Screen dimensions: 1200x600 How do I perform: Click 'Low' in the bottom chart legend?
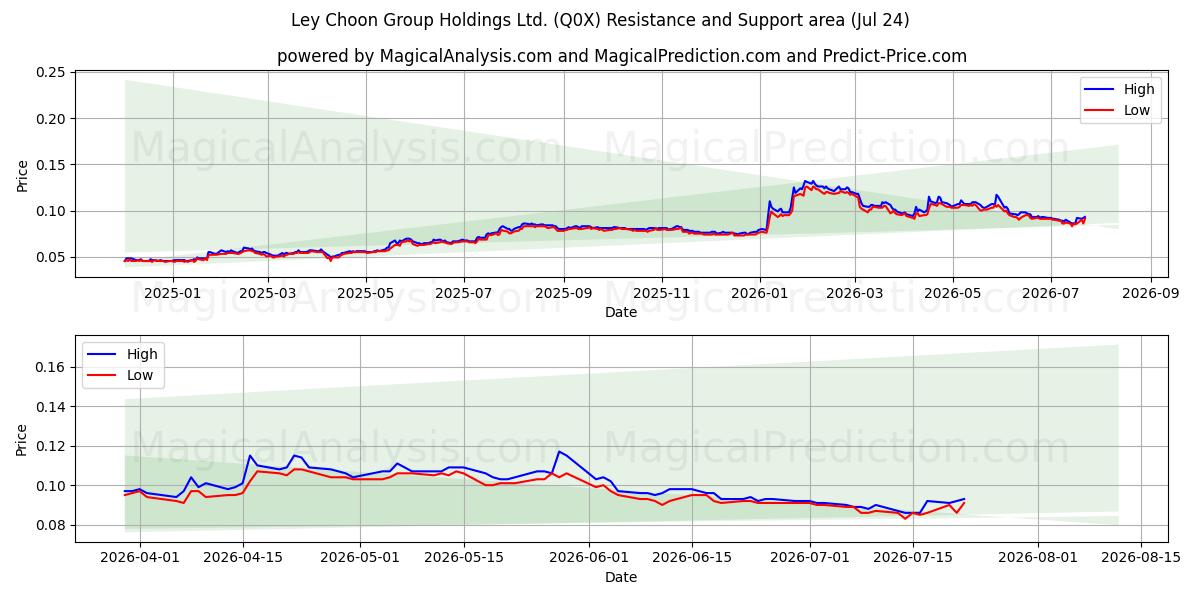pyautogui.click(x=140, y=375)
